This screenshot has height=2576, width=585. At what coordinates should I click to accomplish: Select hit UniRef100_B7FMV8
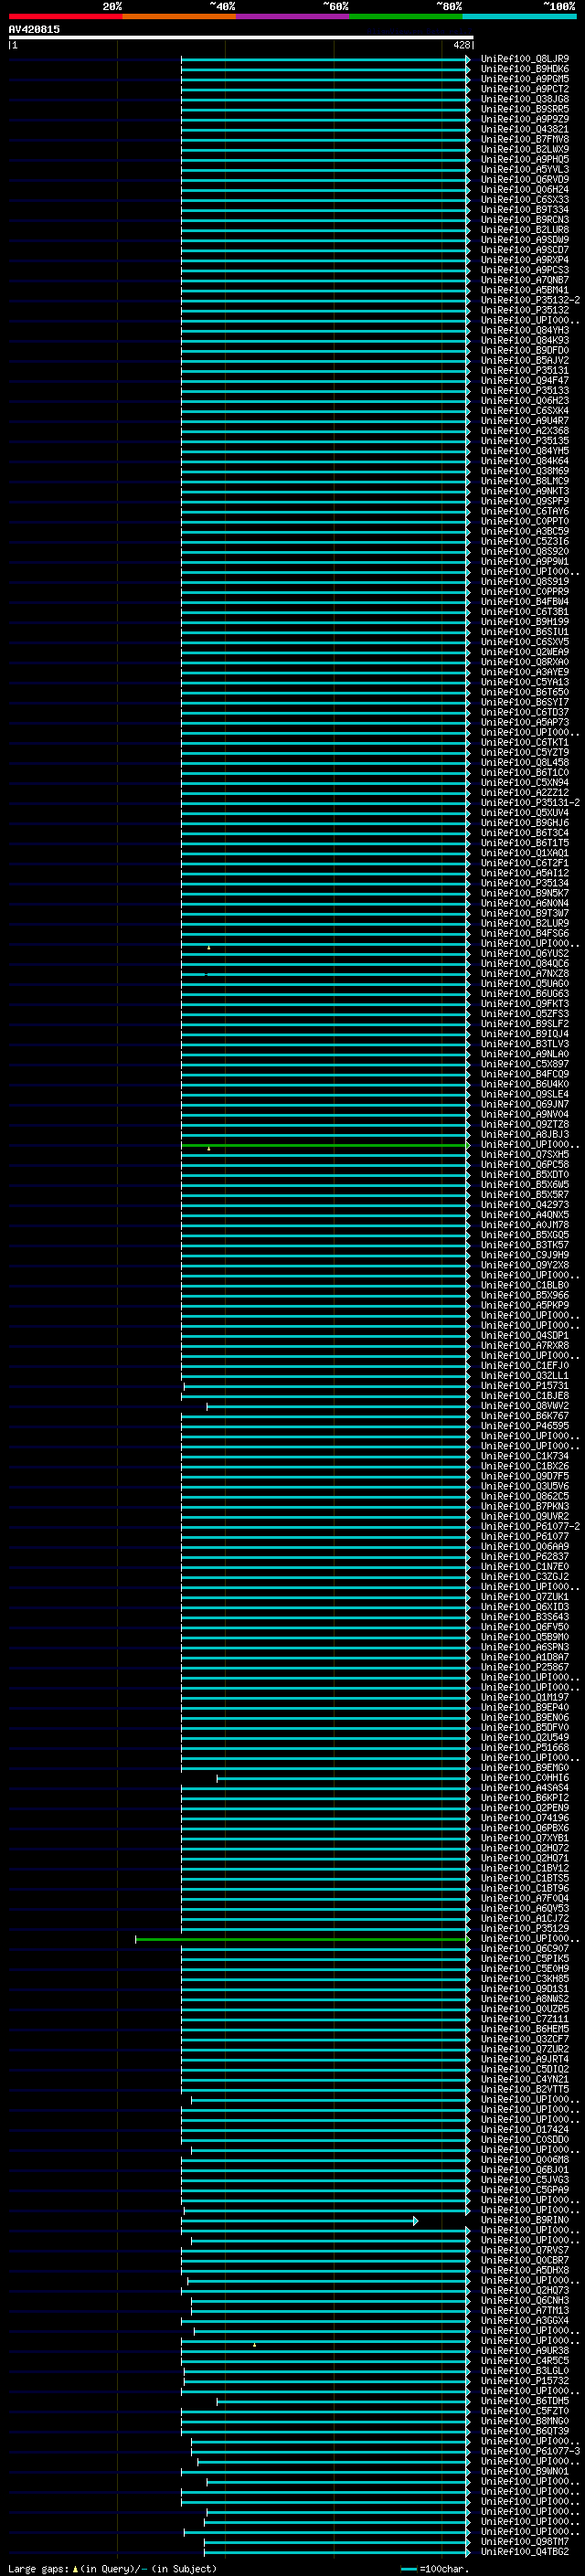pos(525,139)
